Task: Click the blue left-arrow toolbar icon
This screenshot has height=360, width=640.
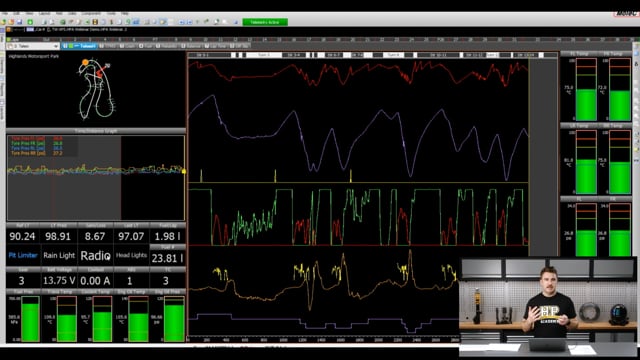Action: 181,22
